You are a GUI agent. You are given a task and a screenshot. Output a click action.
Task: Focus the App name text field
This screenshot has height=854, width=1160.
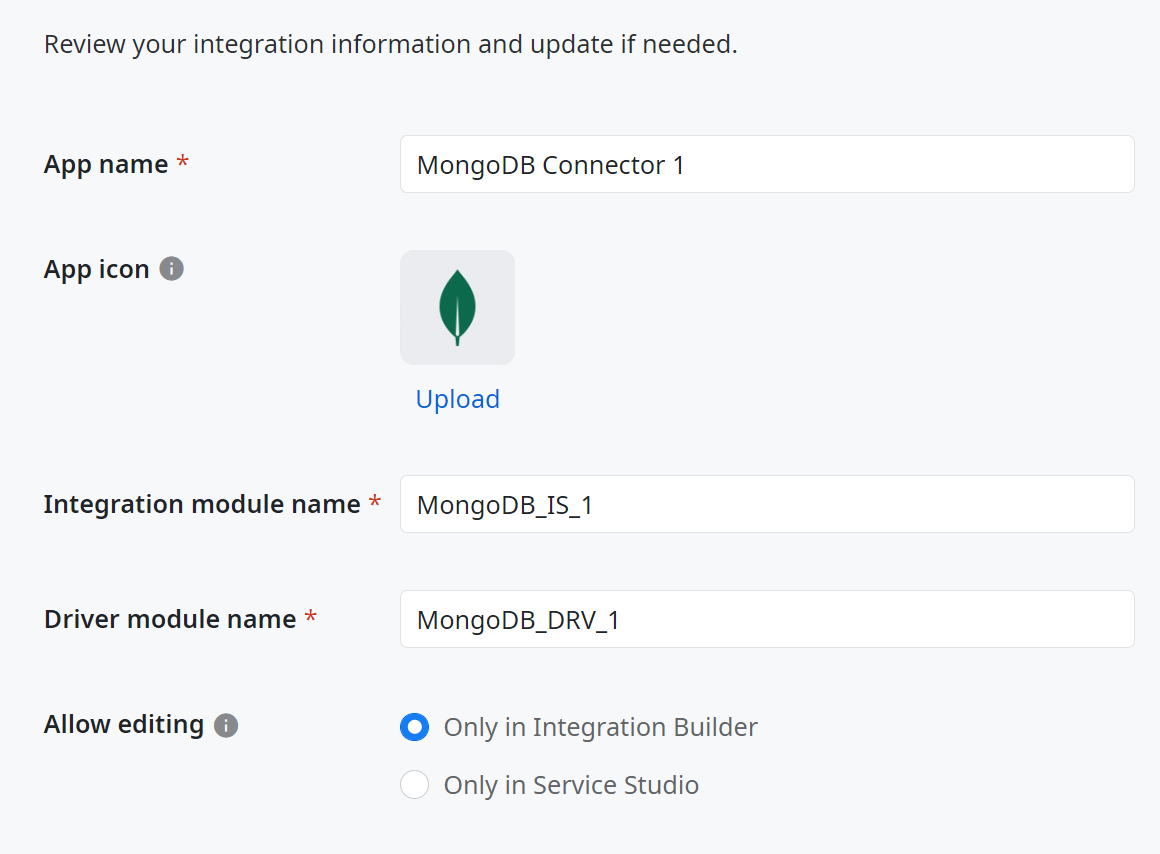[x=767, y=164]
